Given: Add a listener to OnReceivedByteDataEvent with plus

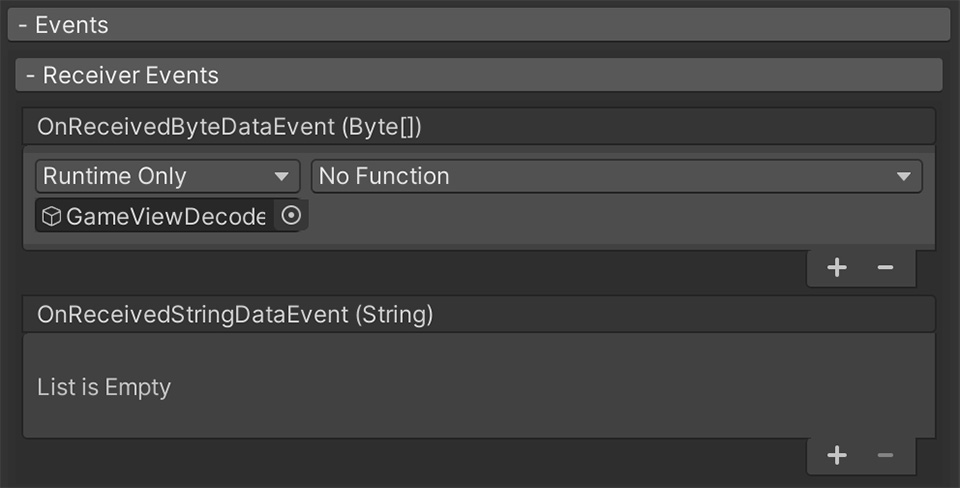Looking at the screenshot, I should coord(836,268).
